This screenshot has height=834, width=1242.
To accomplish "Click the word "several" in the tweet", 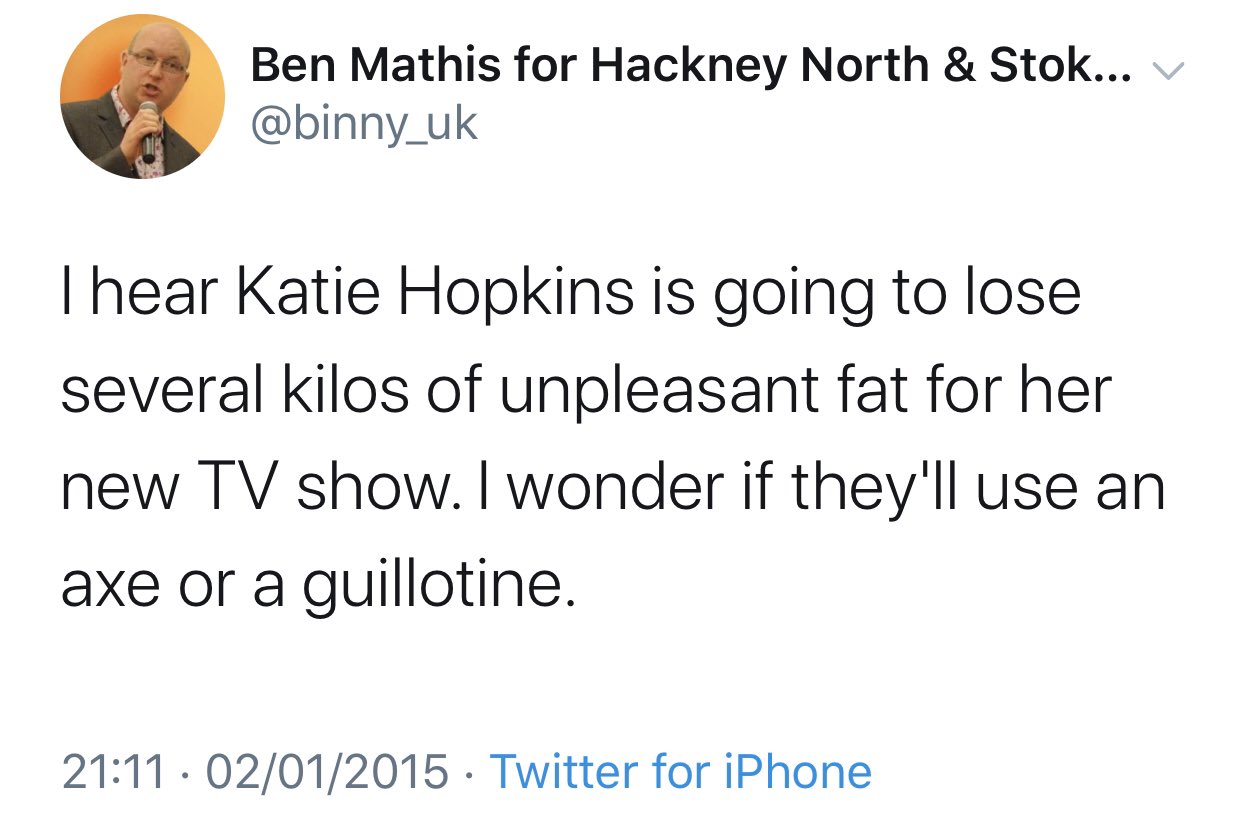I will click(160, 390).
